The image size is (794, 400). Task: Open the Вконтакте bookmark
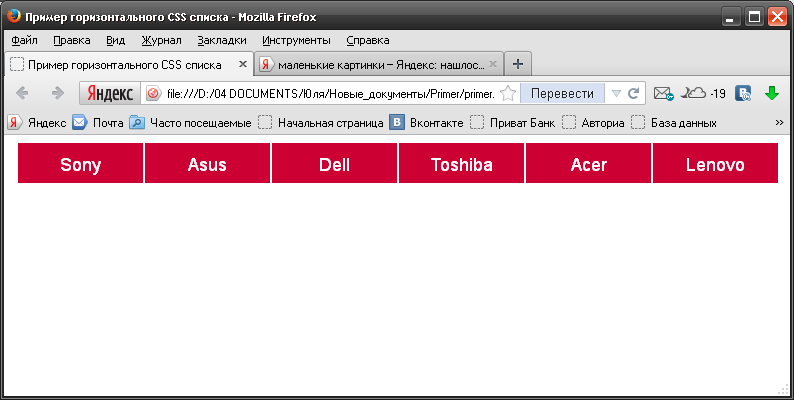tap(426, 123)
